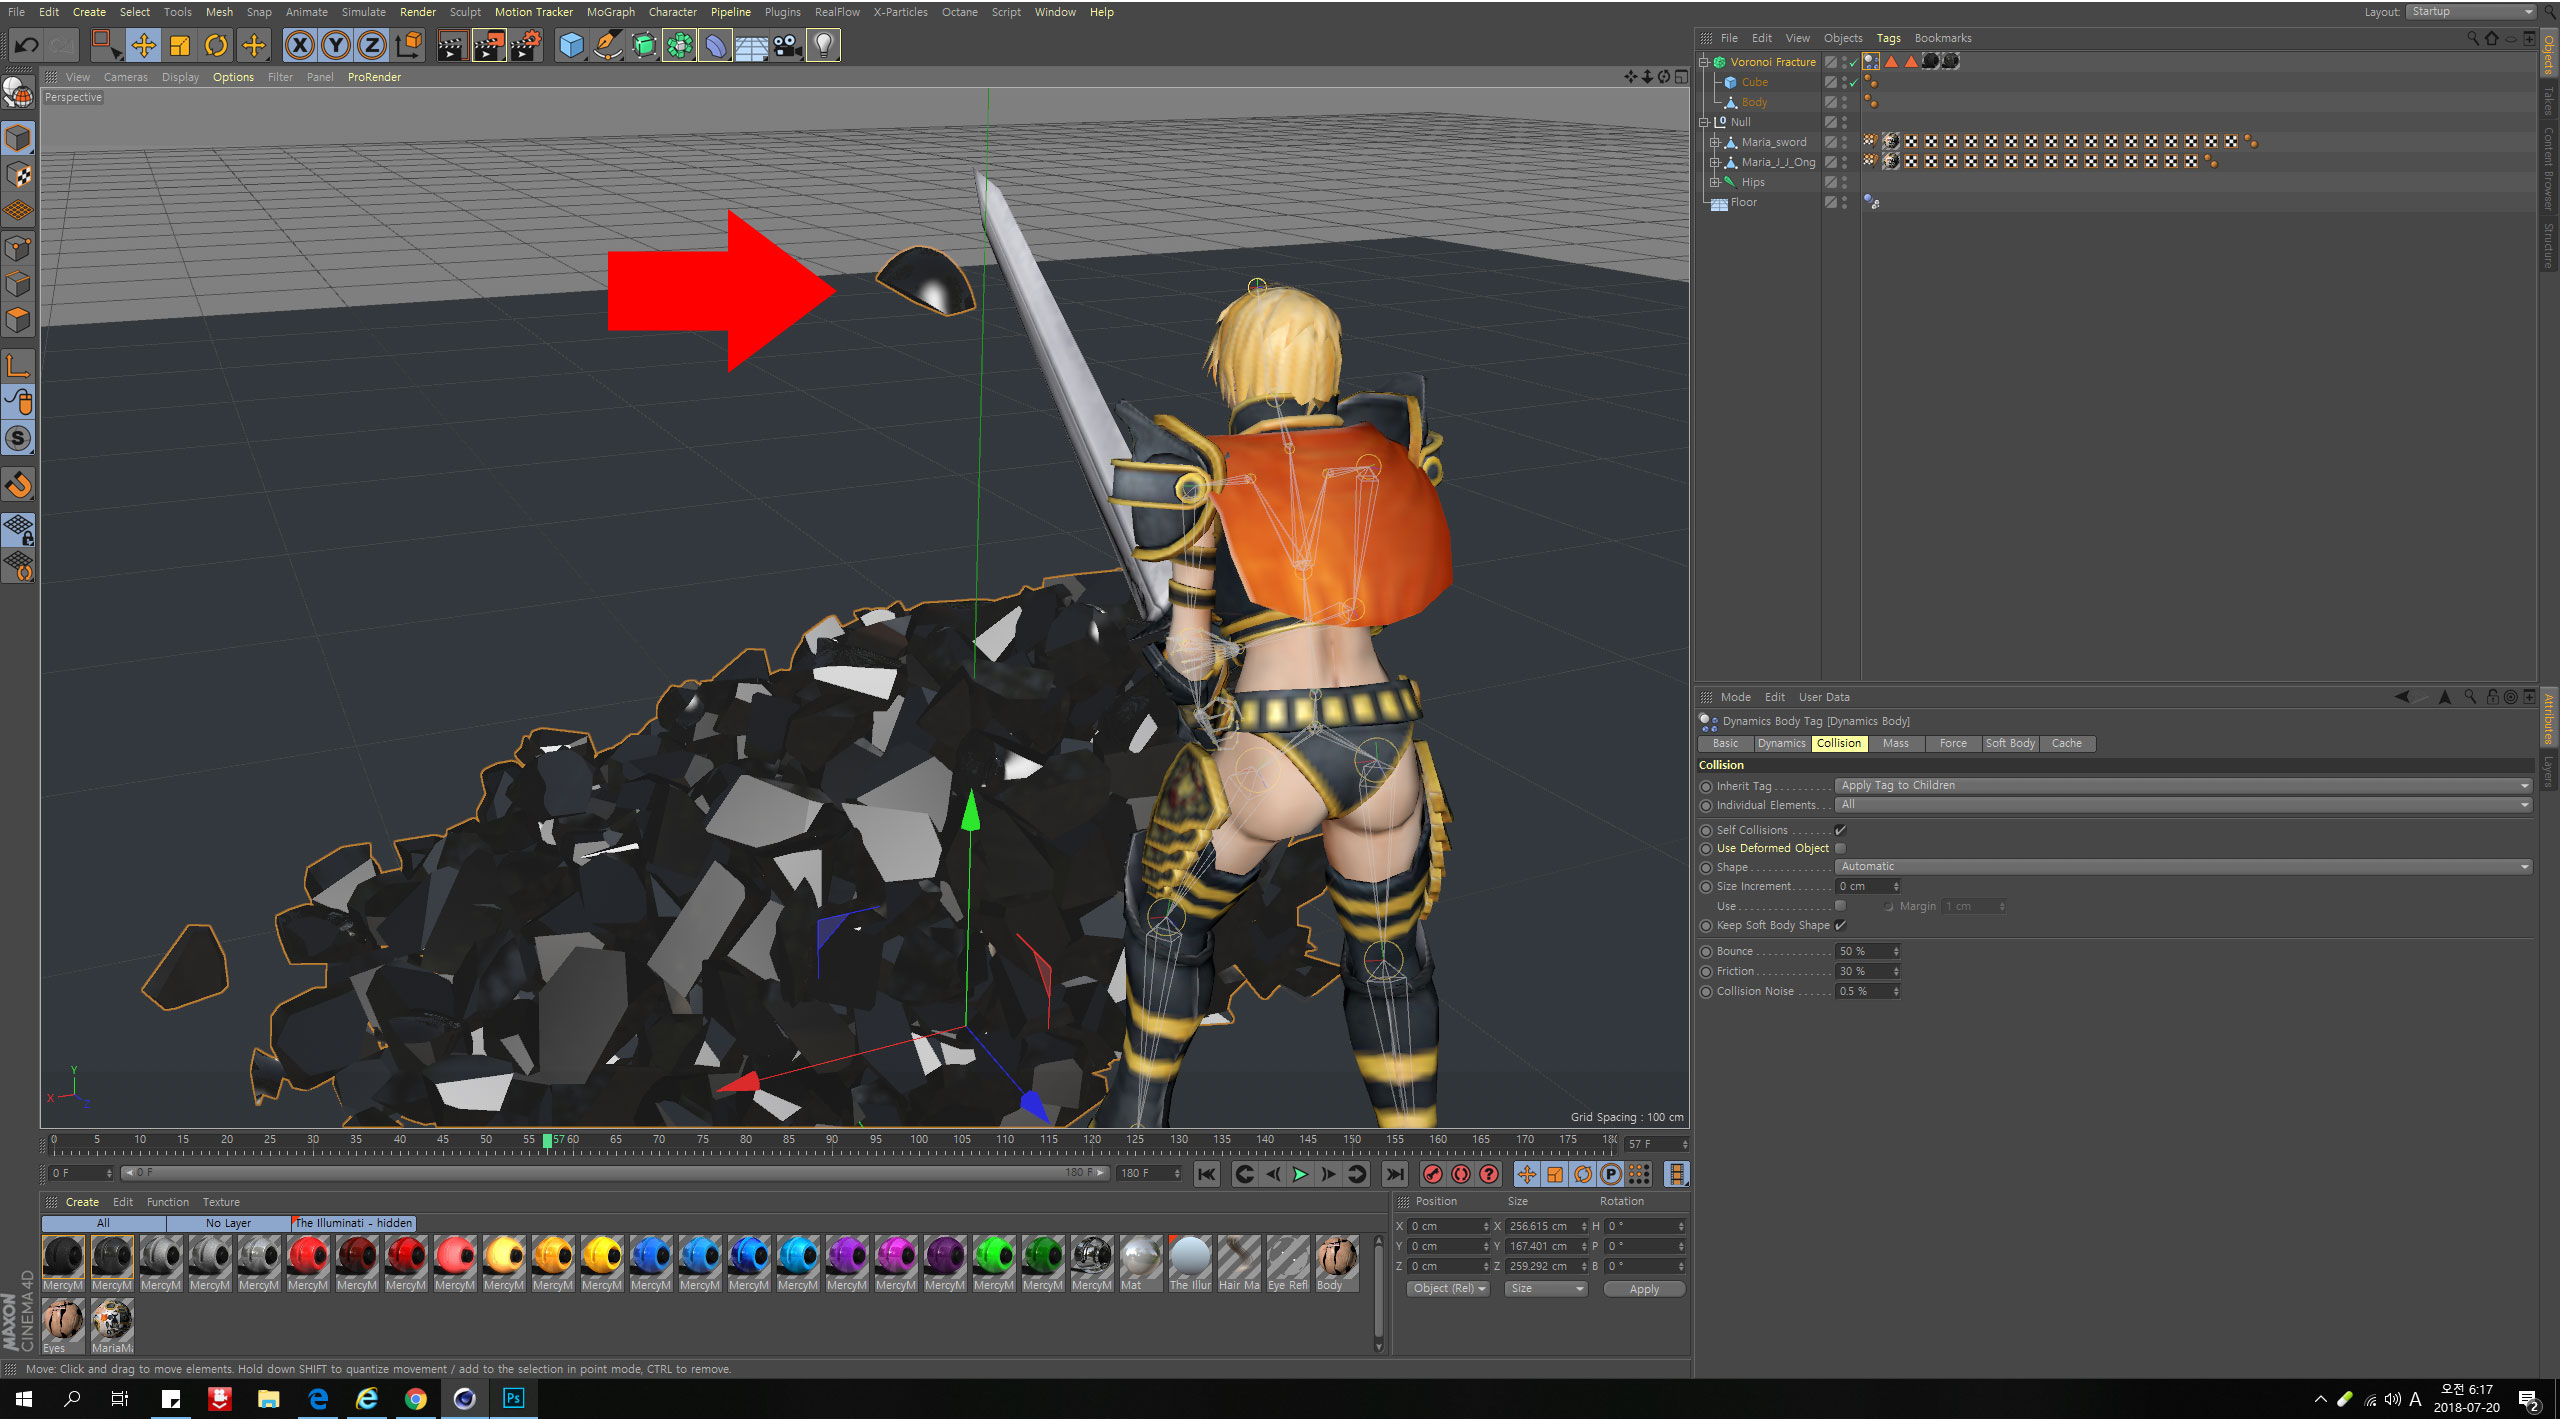Add a Cube primitive object icon
The image size is (2560, 1419).
pos(571,45)
